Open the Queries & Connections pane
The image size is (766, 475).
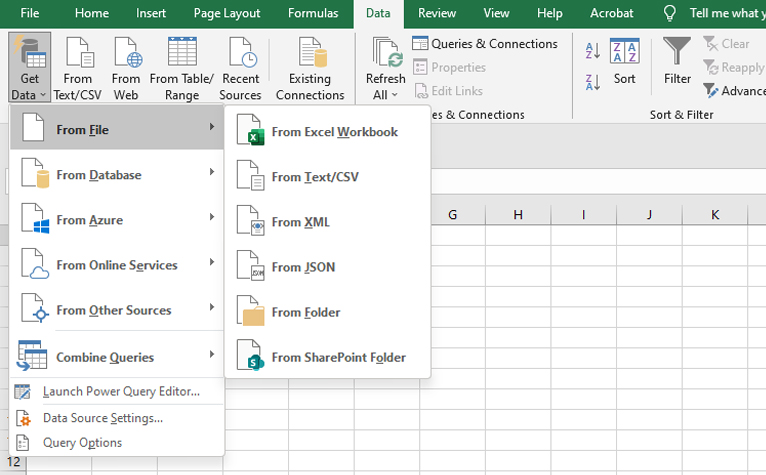(x=485, y=43)
